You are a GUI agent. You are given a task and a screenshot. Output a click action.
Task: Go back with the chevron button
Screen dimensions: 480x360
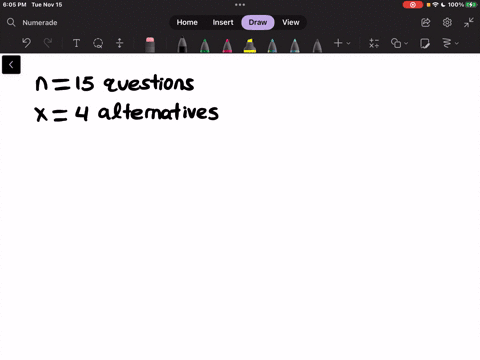coord(11,65)
